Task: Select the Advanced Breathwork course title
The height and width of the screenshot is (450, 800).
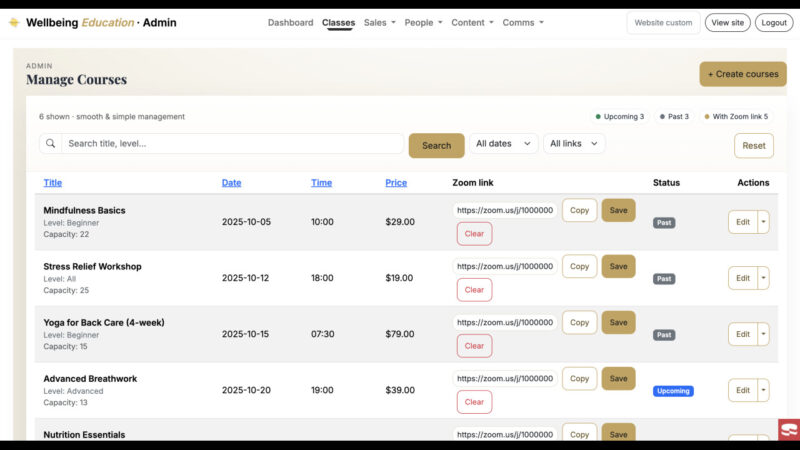Action: [x=90, y=379]
